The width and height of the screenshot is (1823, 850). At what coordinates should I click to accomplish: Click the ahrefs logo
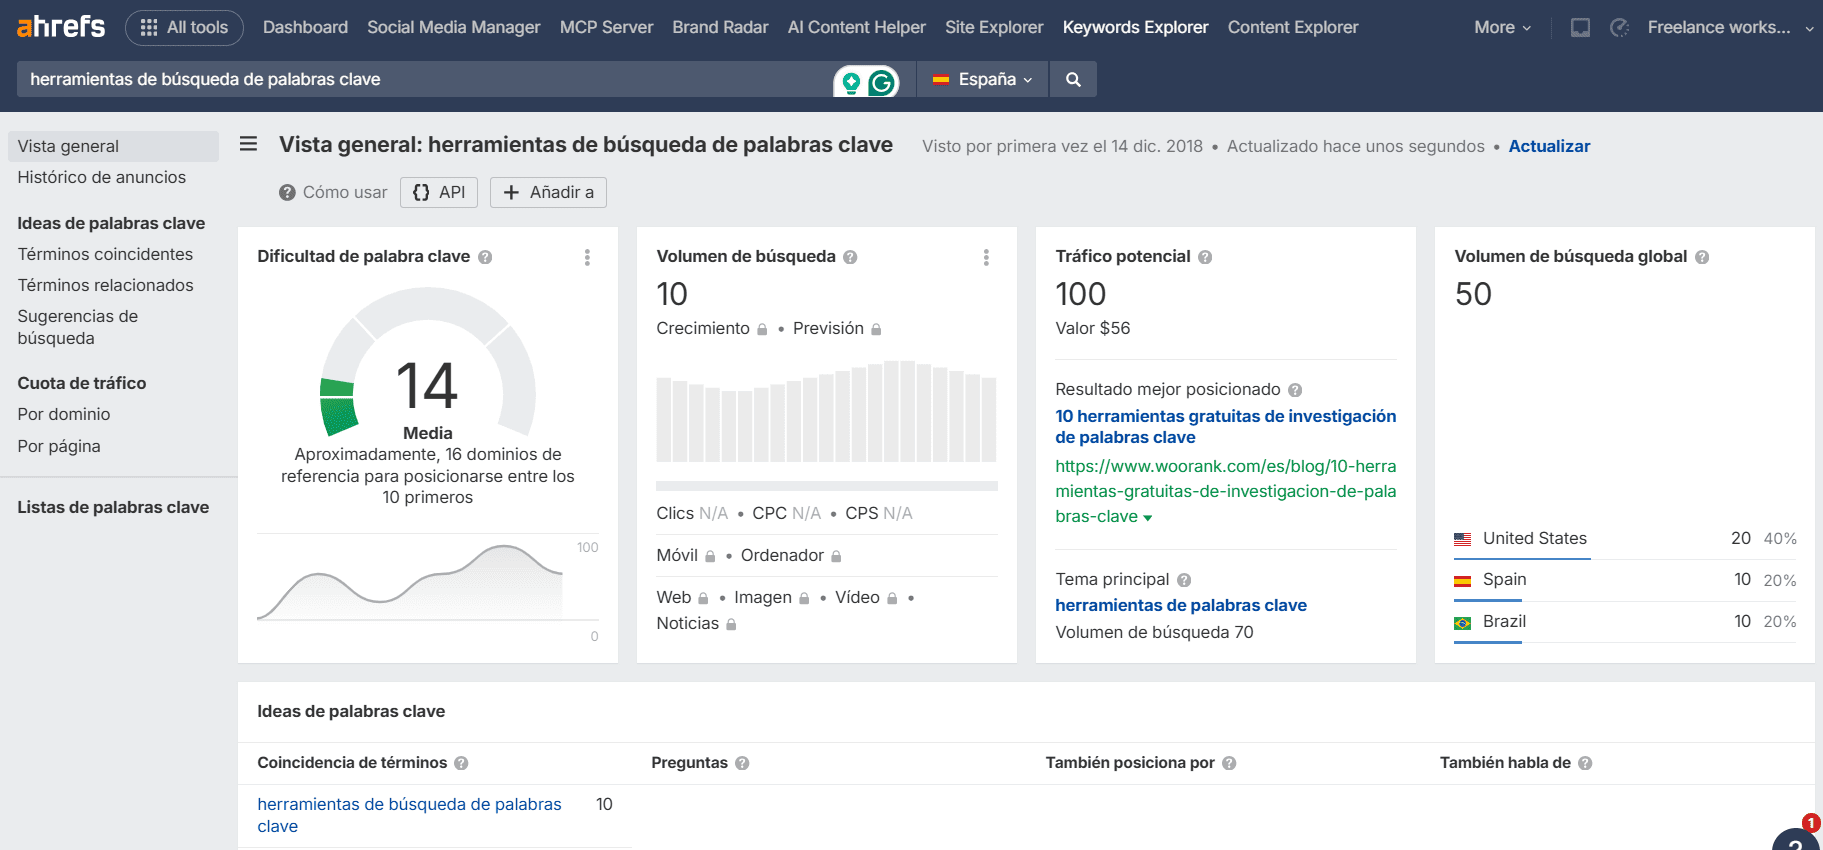point(61,27)
